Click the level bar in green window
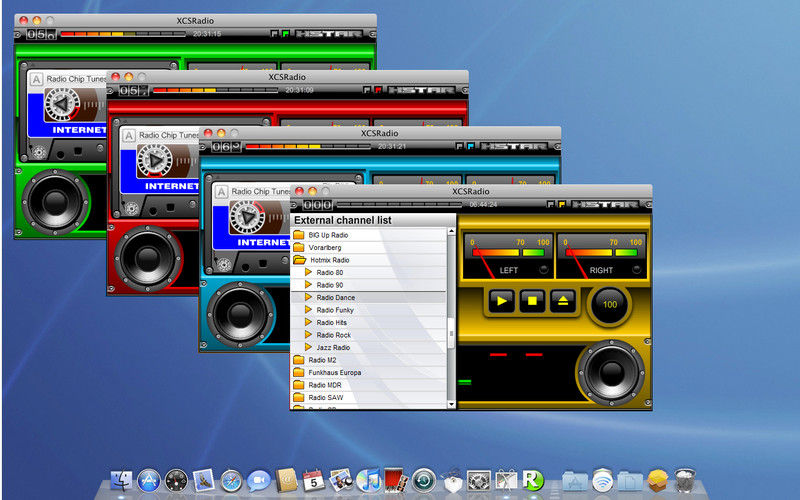800x500 pixels. [123, 34]
